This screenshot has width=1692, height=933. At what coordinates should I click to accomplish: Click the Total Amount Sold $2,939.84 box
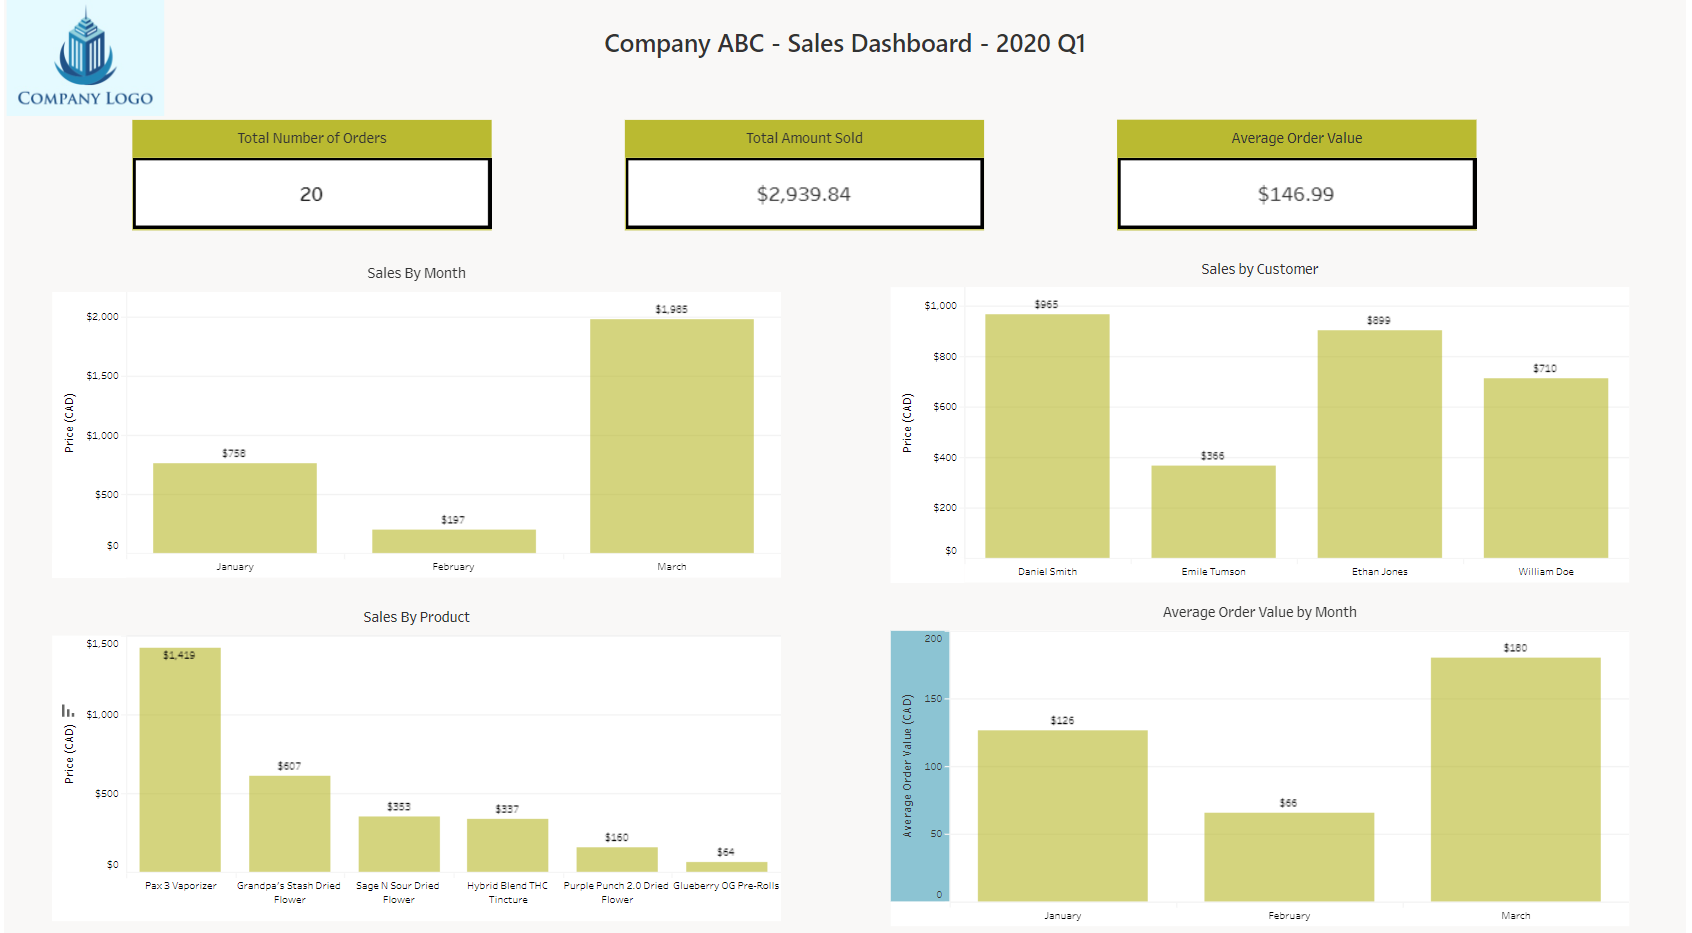pyautogui.click(x=804, y=194)
